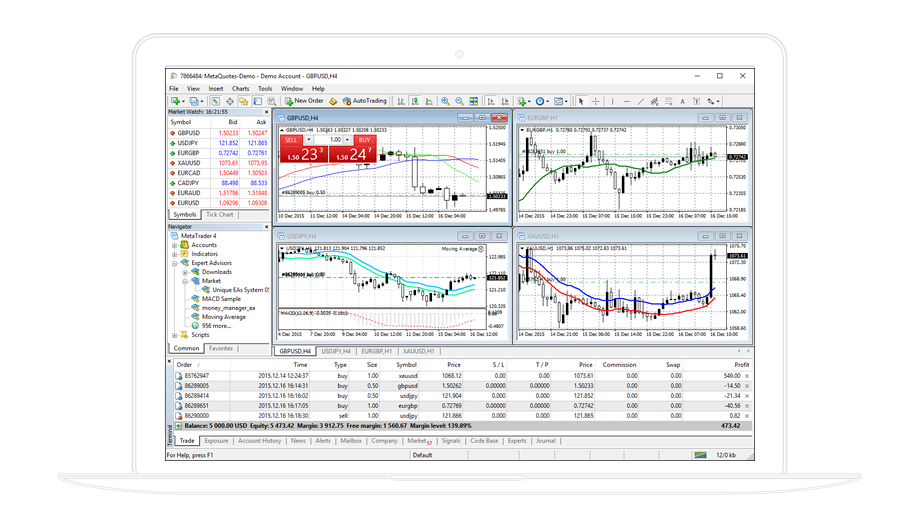Select the cursor arrow tool

coord(581,101)
